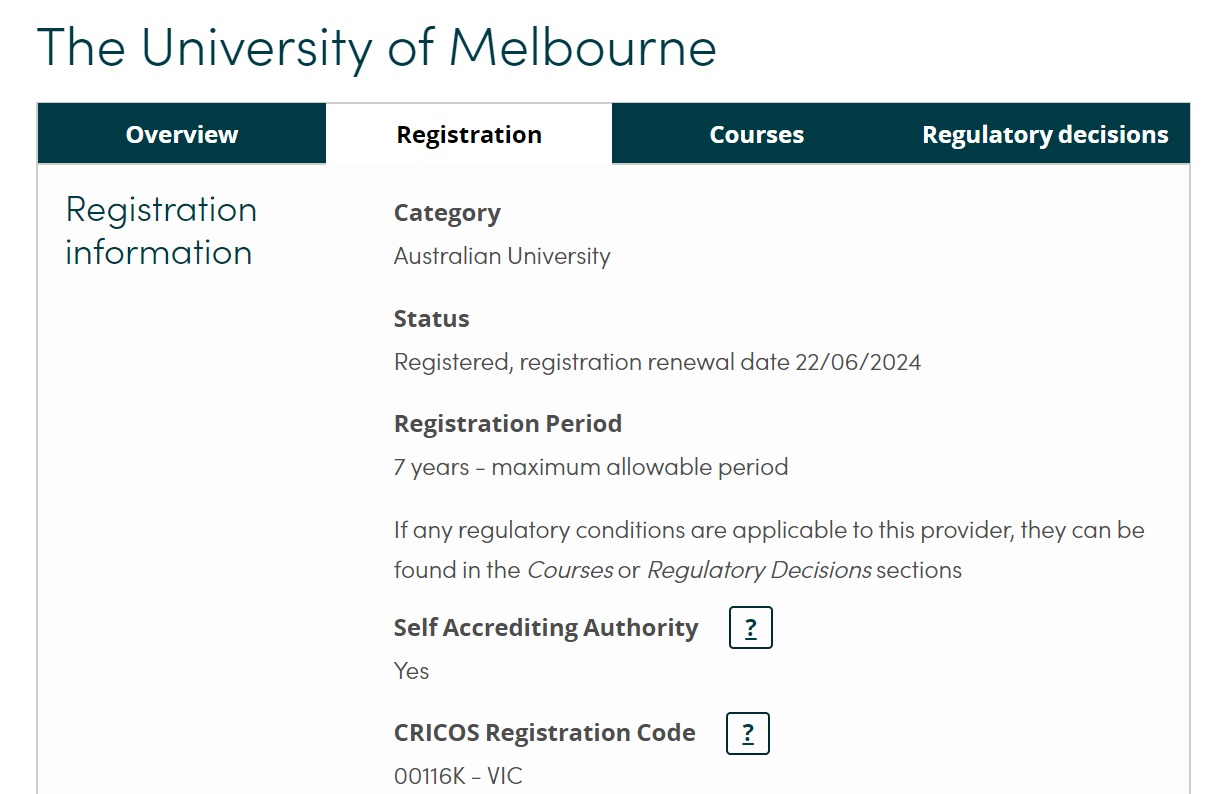This screenshot has height=794, width=1230.
Task: Select the 7 years maximum allowable period text
Action: click(591, 467)
